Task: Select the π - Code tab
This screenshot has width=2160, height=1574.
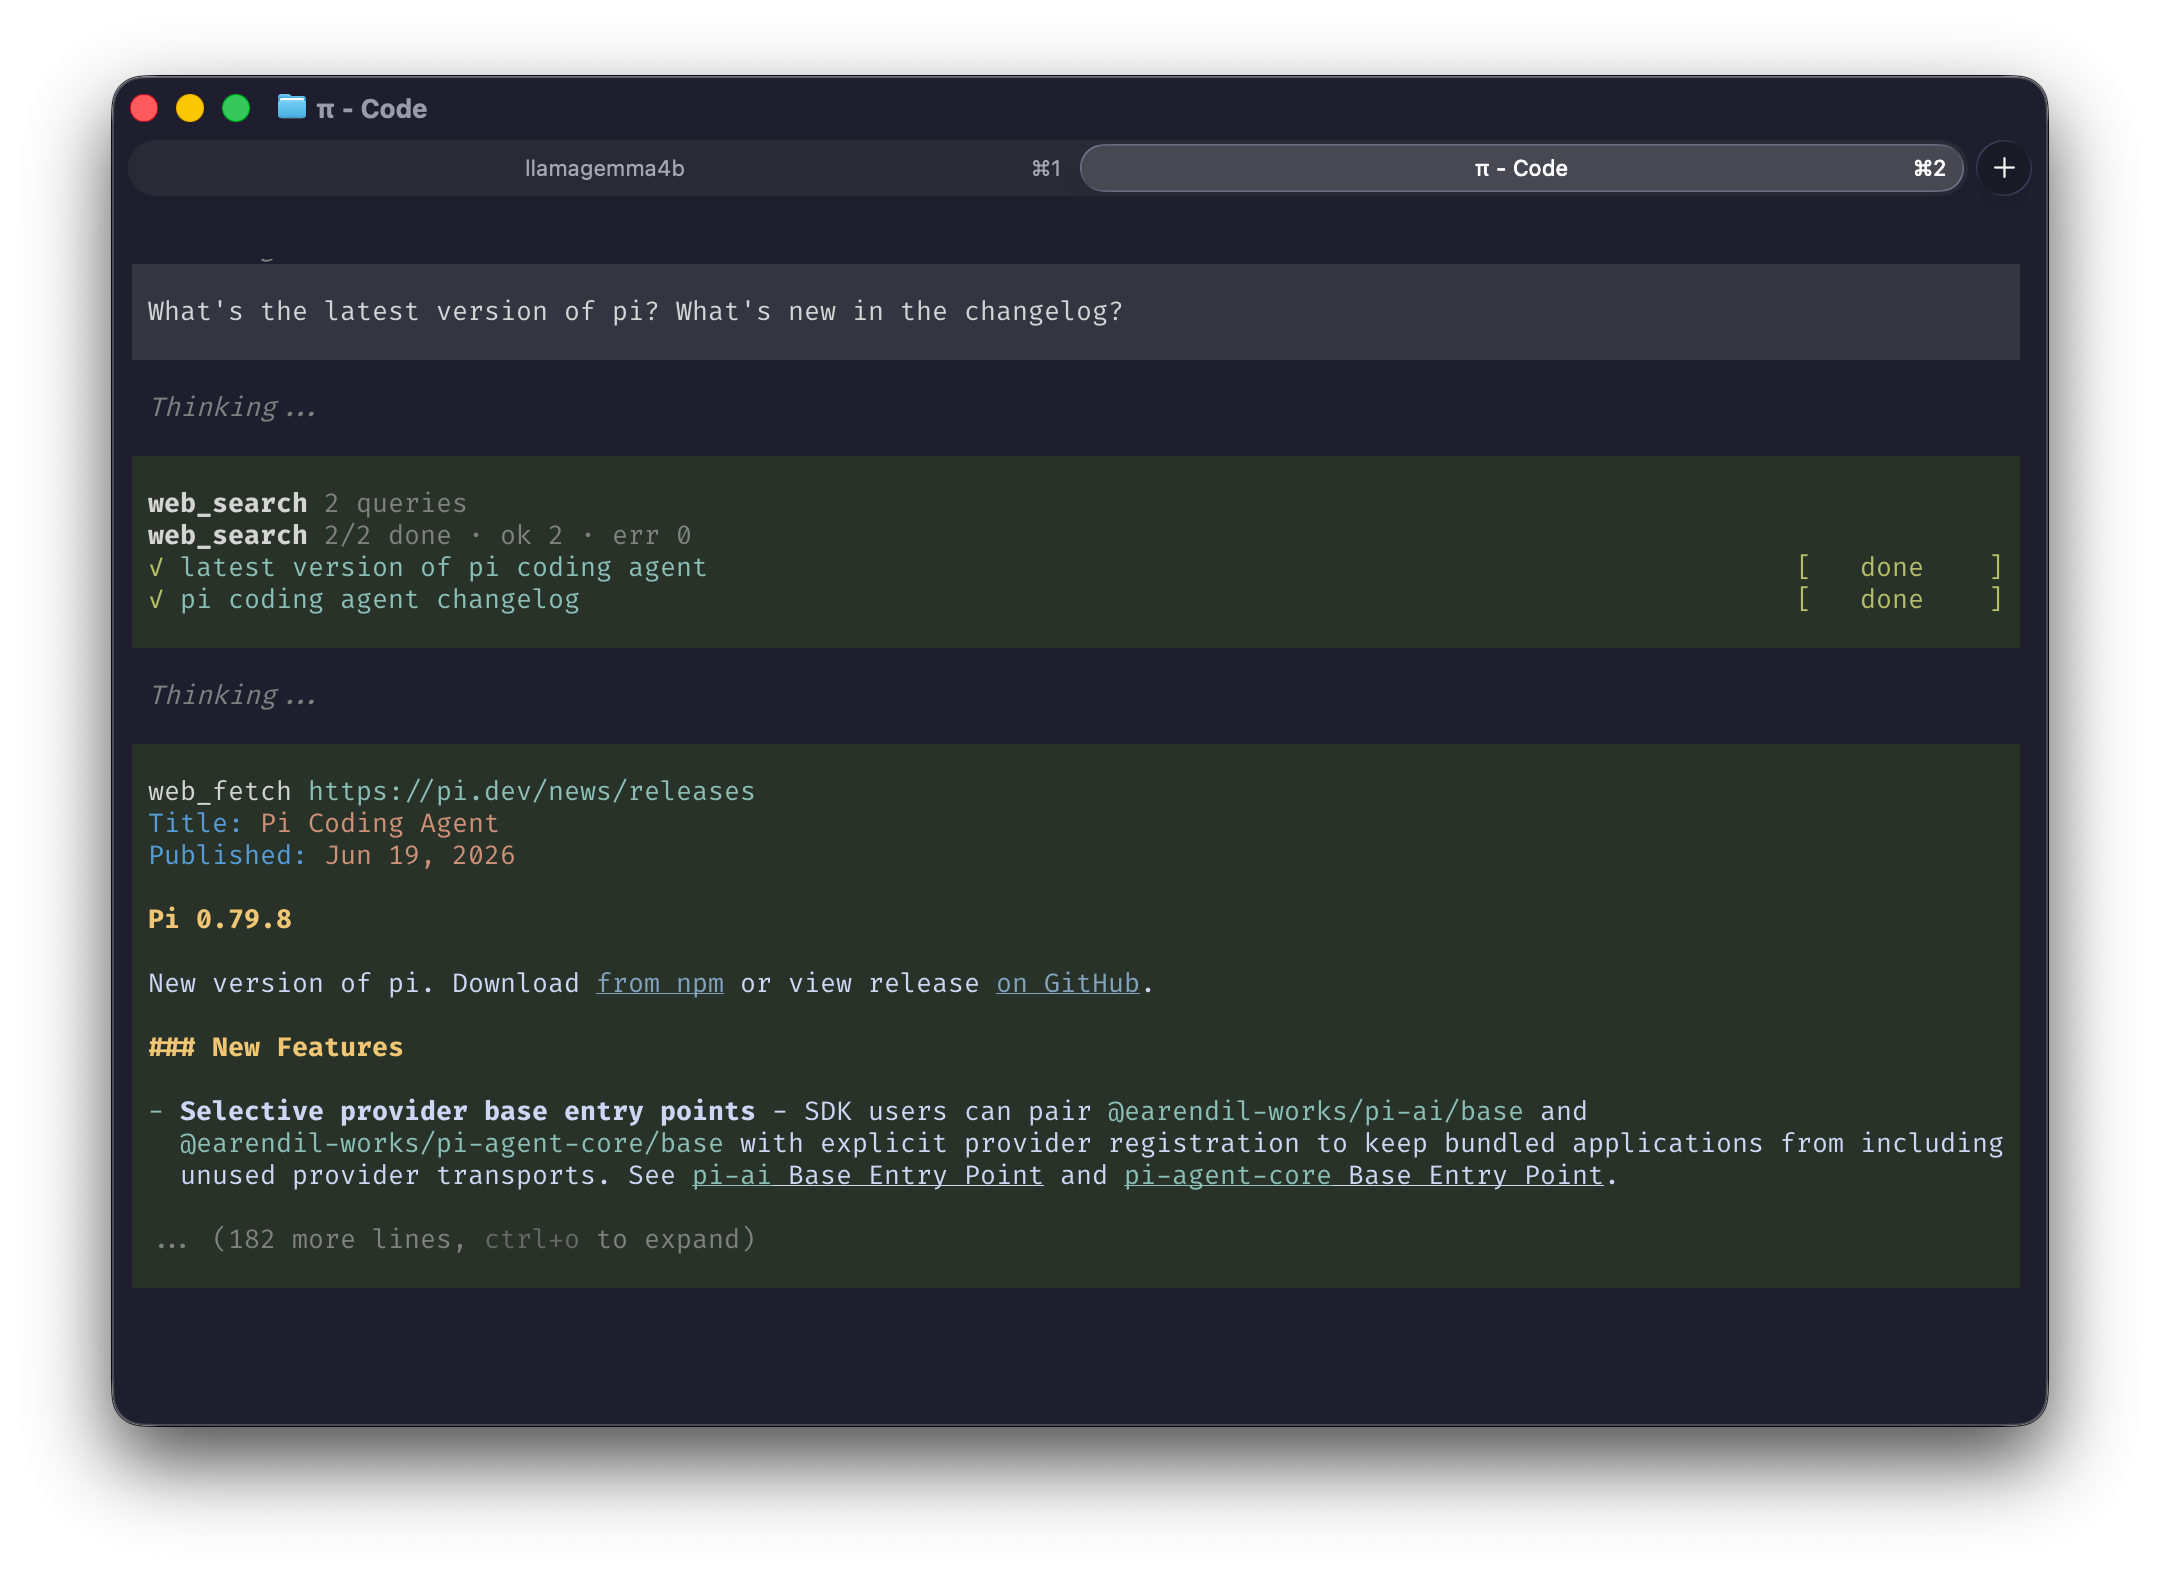Action: [x=1521, y=168]
